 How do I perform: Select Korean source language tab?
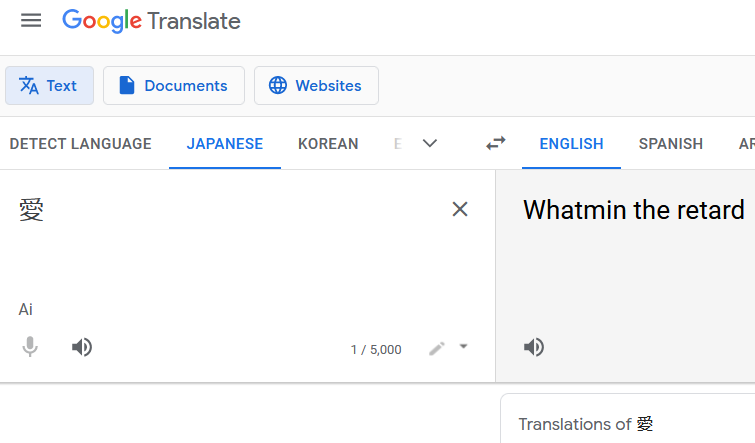pyautogui.click(x=328, y=144)
